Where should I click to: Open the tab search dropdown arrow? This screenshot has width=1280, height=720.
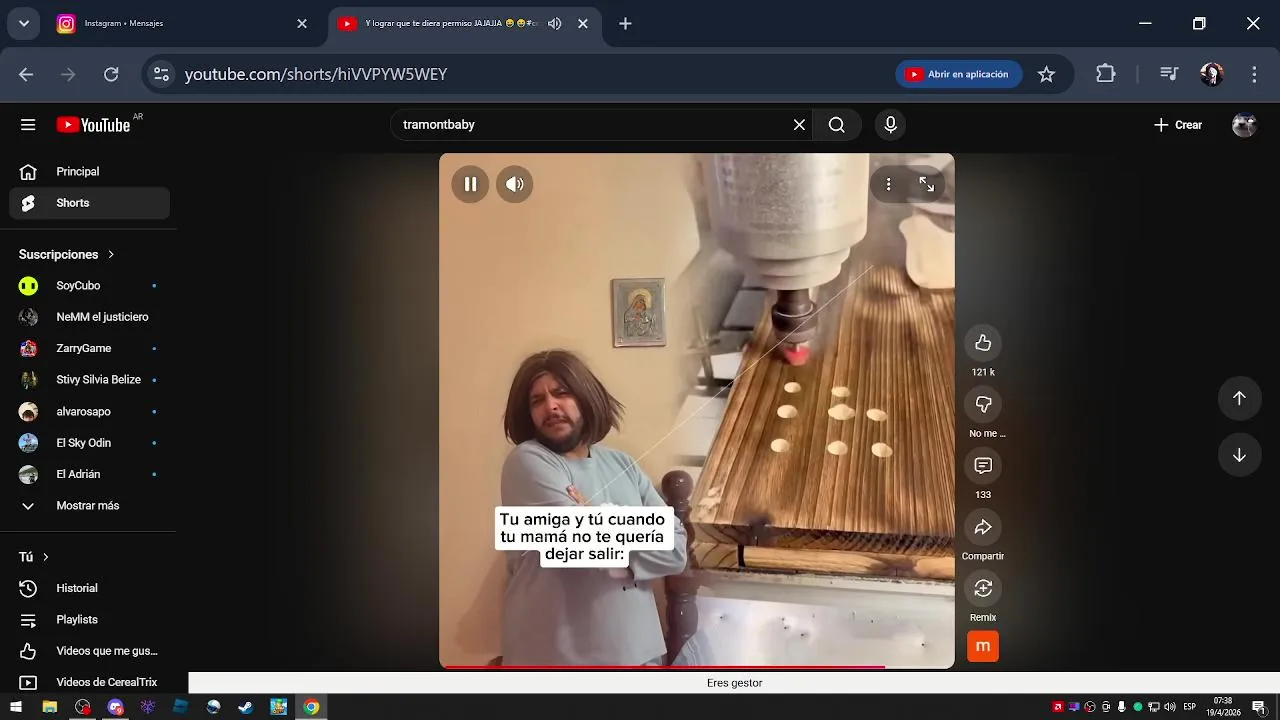point(24,24)
